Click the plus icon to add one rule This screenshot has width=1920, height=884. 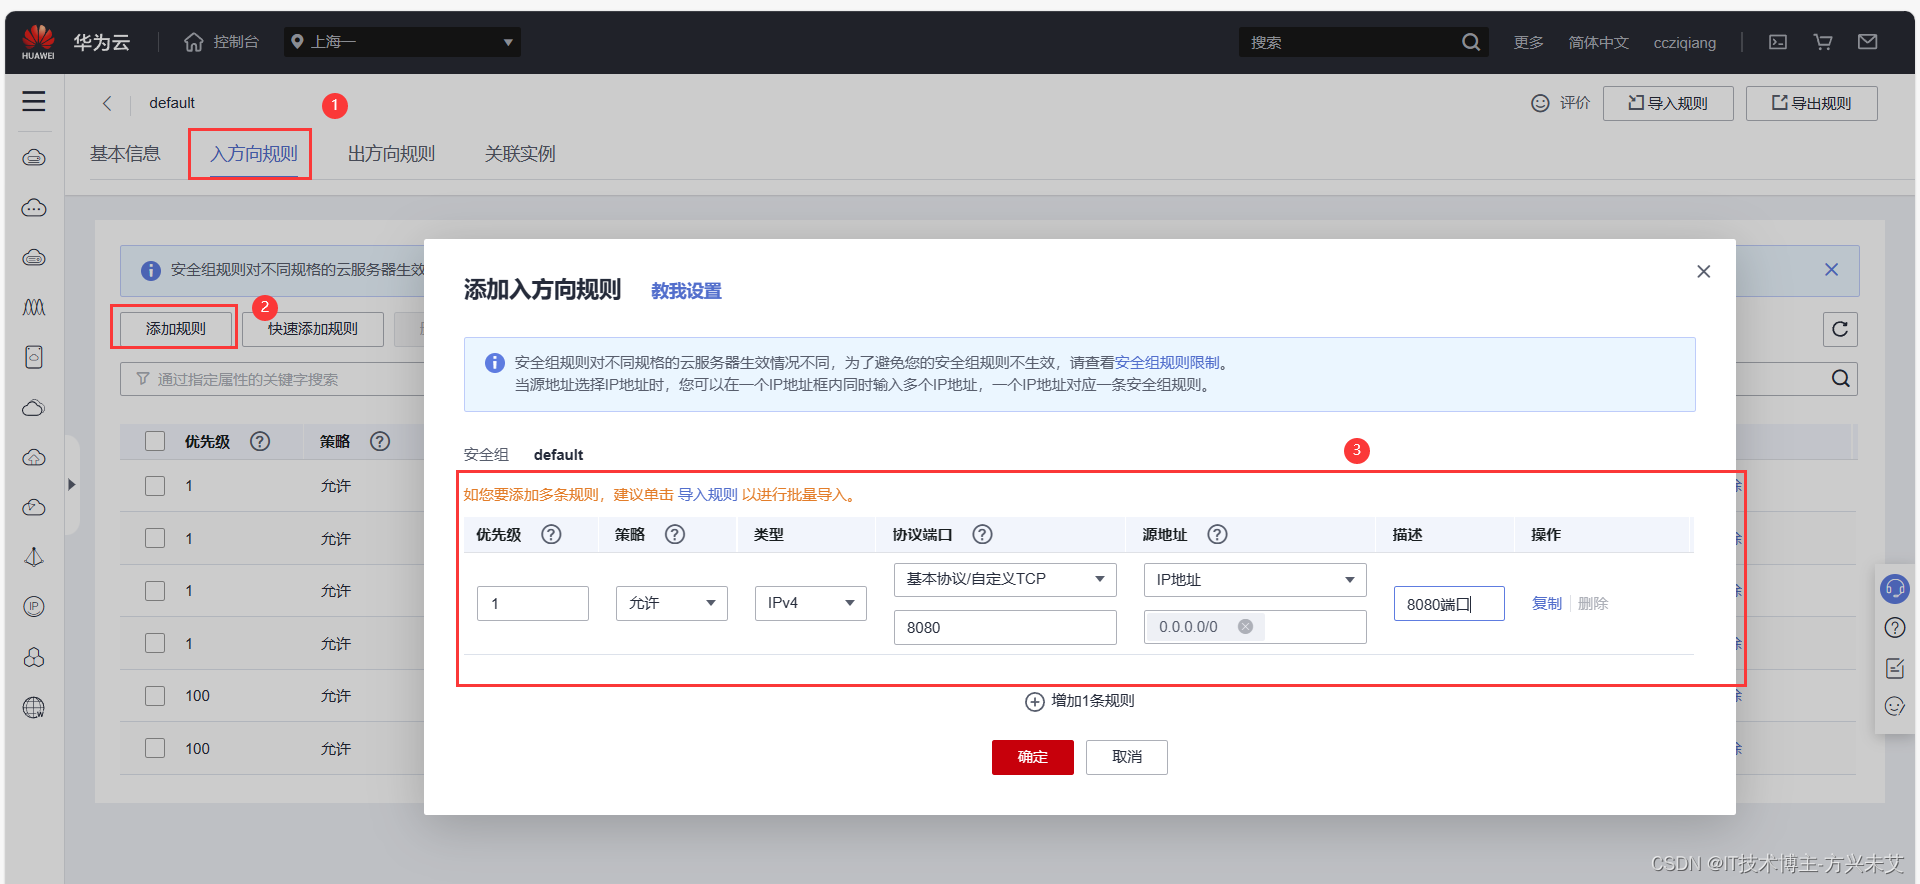(x=1035, y=702)
